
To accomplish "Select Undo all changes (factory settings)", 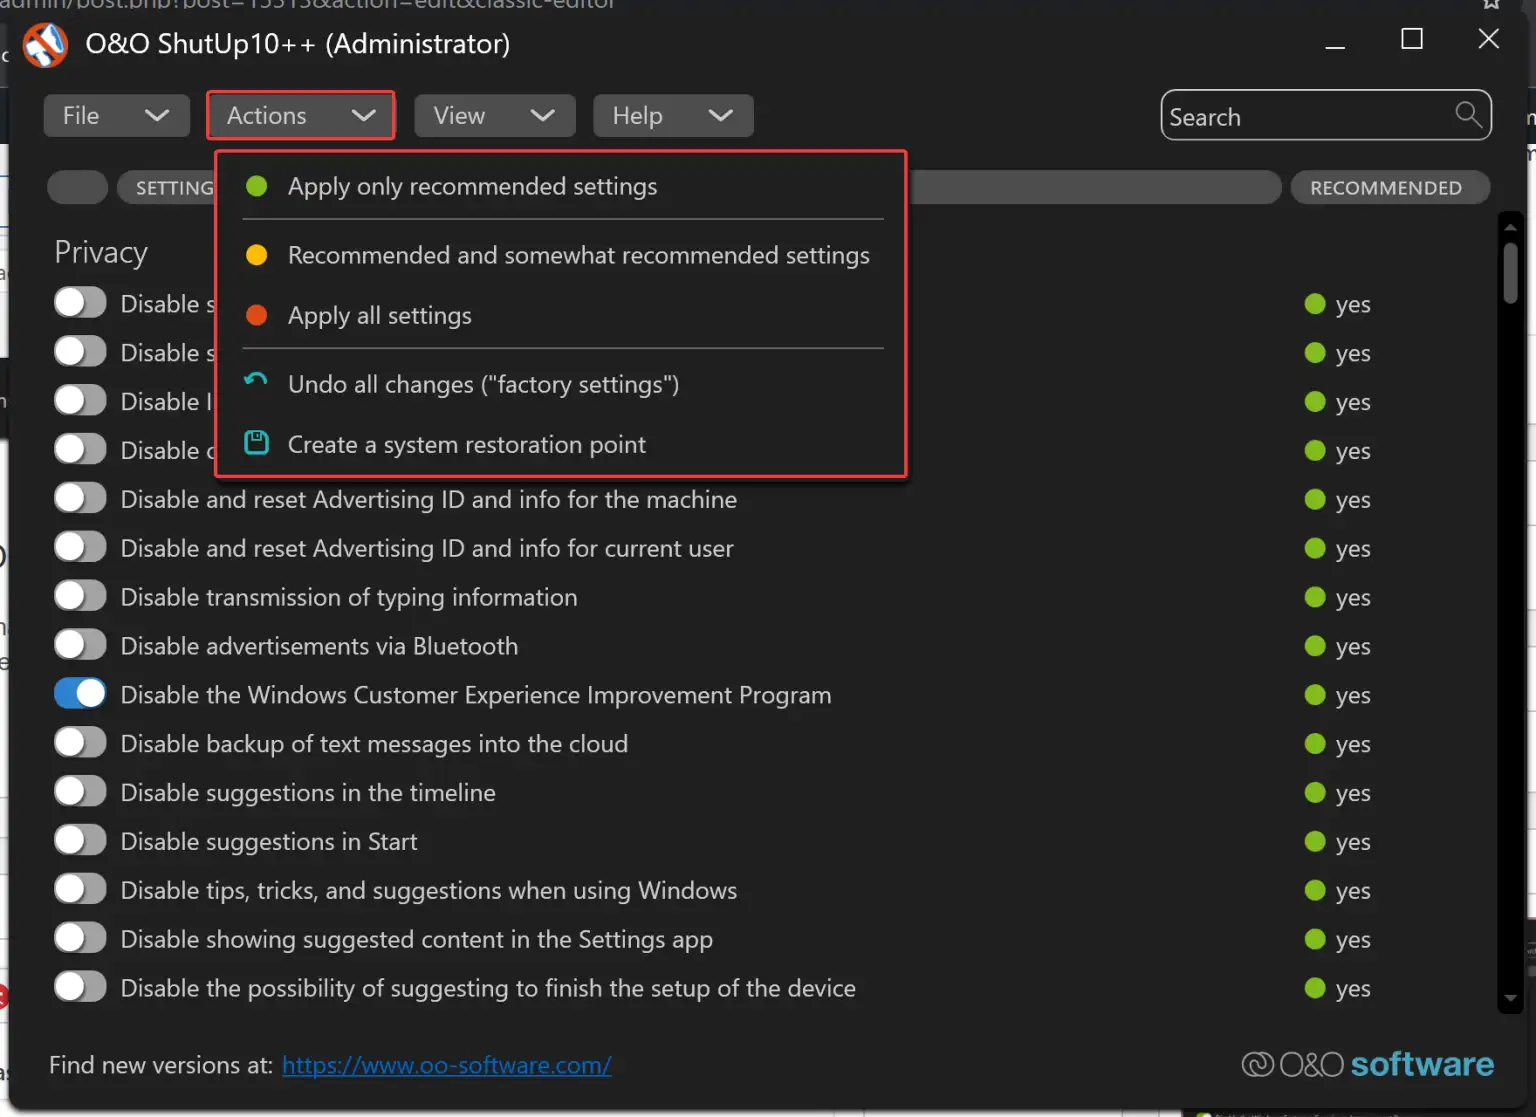I will (562, 384).
